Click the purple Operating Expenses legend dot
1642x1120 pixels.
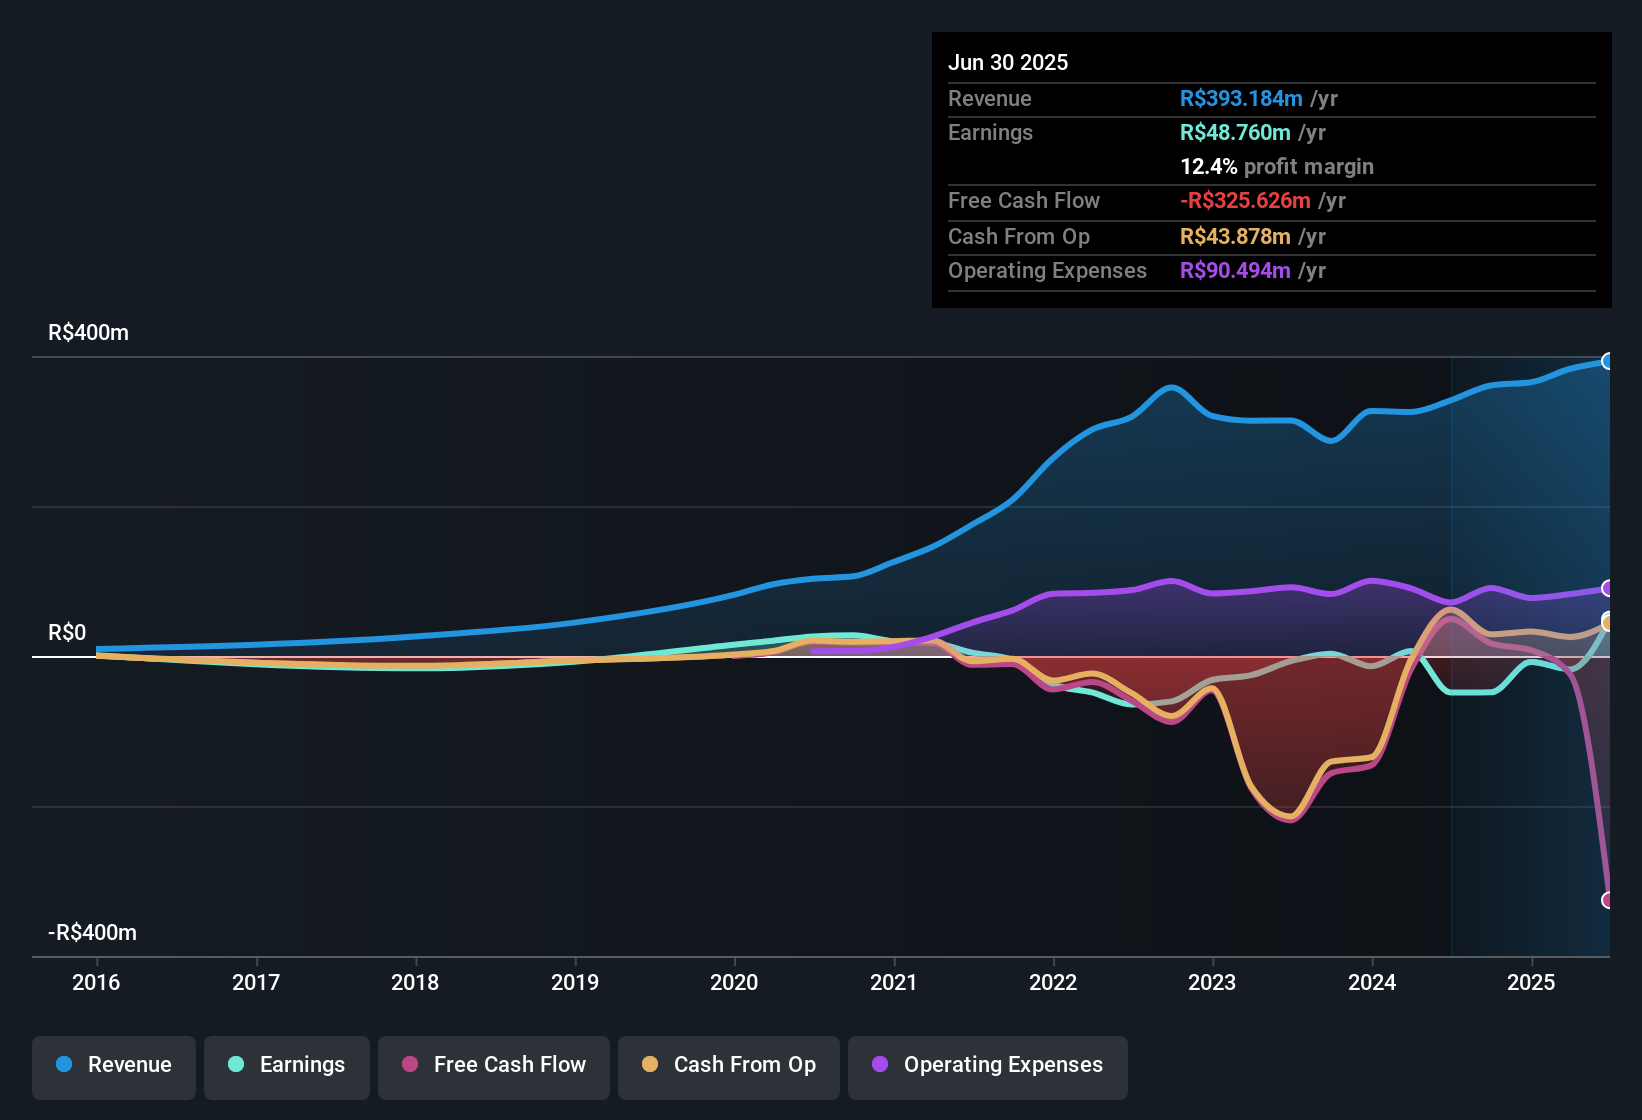click(880, 1065)
